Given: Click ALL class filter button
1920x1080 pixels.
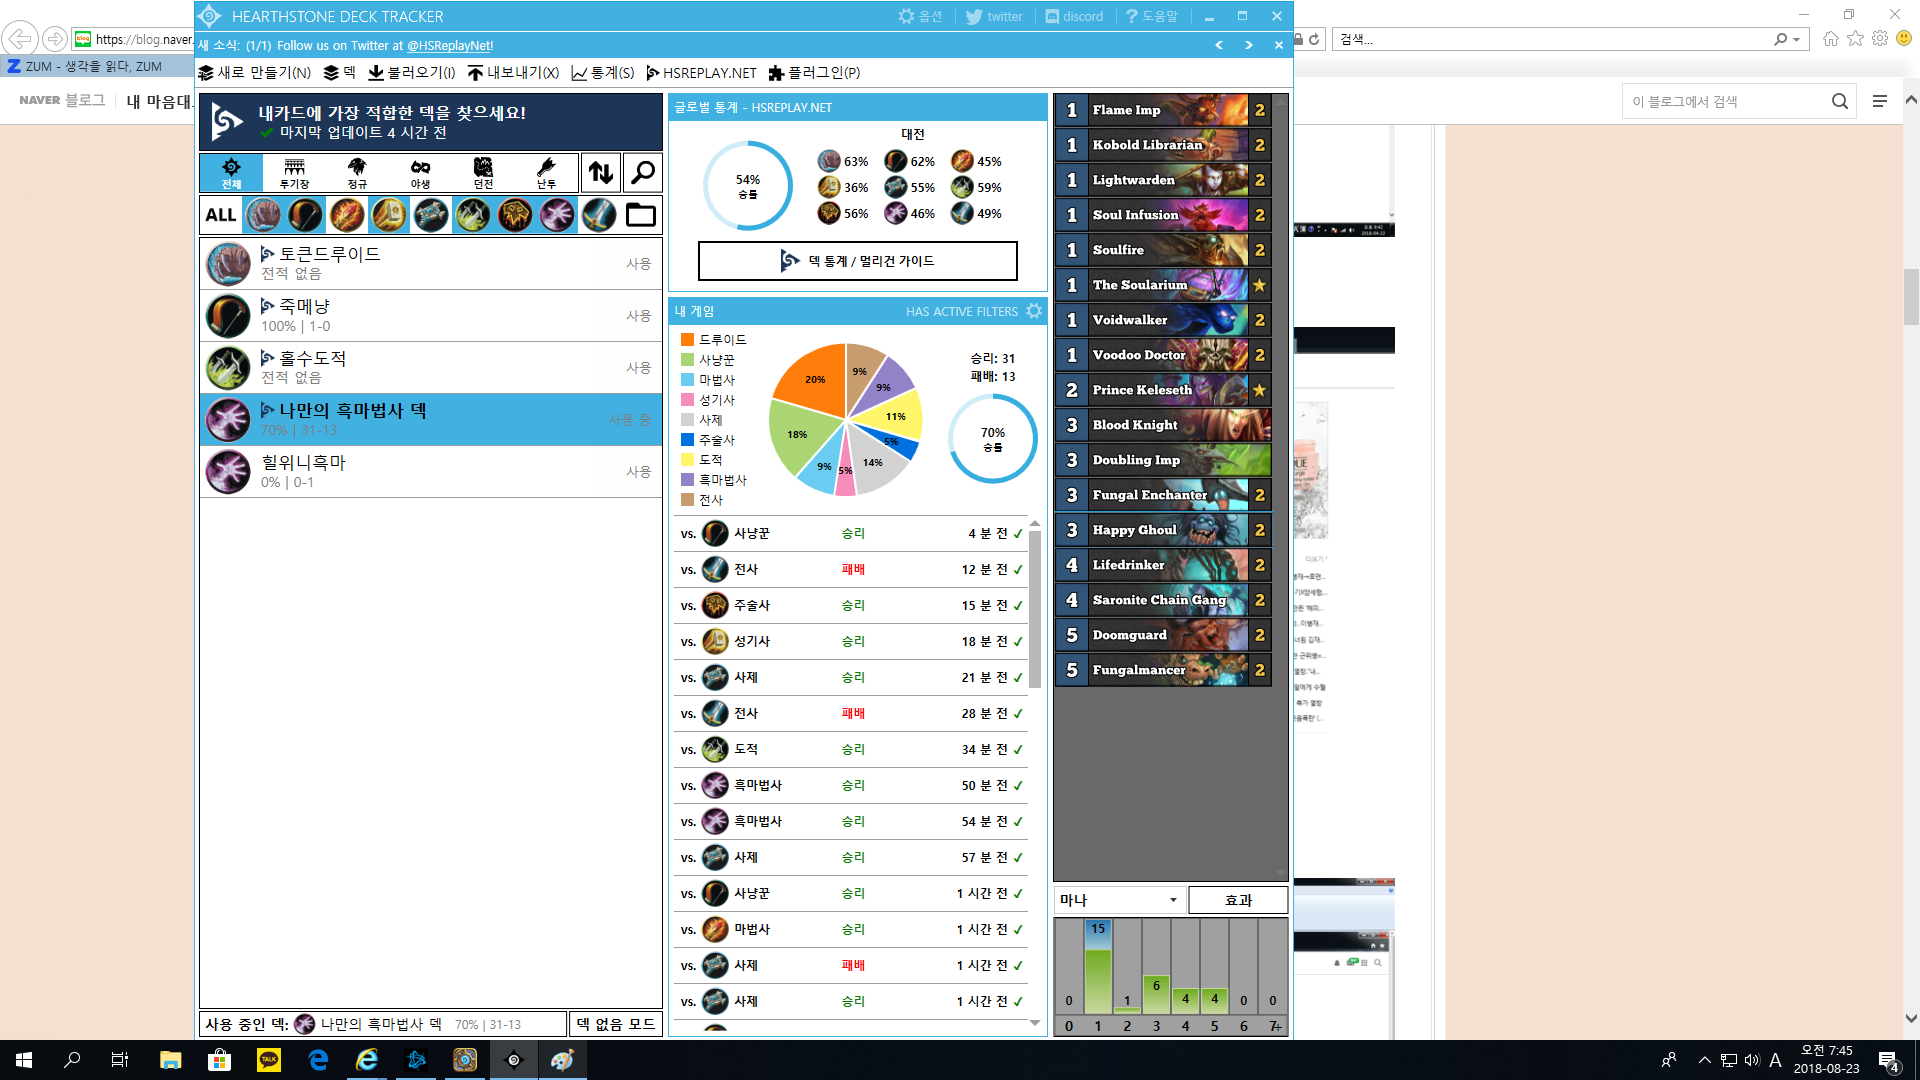Looking at the screenshot, I should pyautogui.click(x=221, y=215).
